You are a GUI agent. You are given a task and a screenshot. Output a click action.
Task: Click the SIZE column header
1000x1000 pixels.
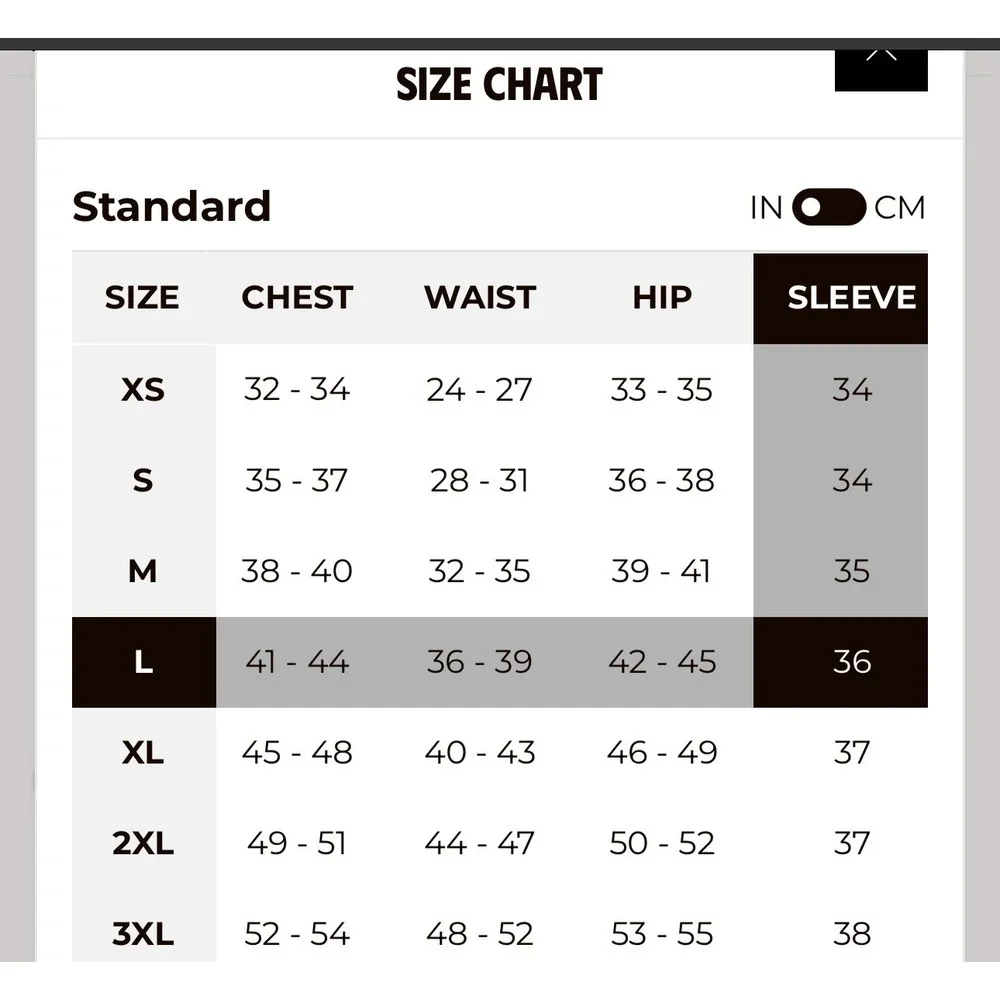coord(142,298)
